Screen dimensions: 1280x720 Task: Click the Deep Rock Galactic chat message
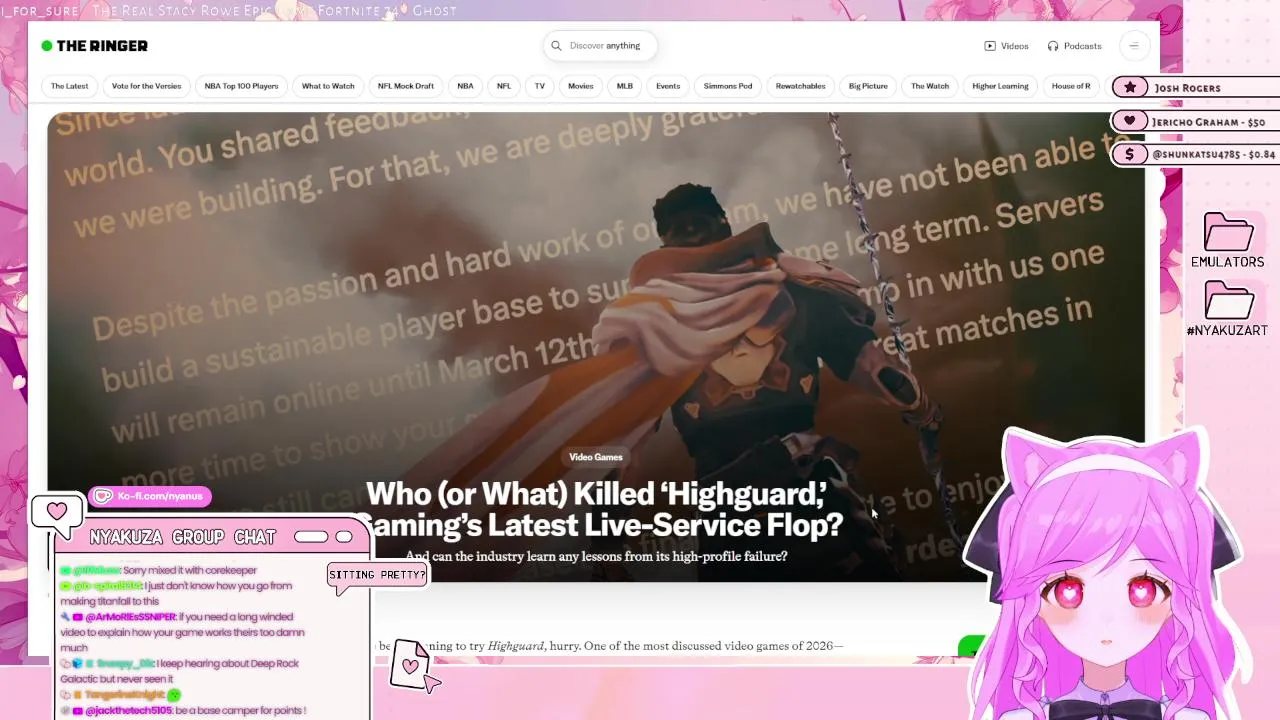coord(180,671)
